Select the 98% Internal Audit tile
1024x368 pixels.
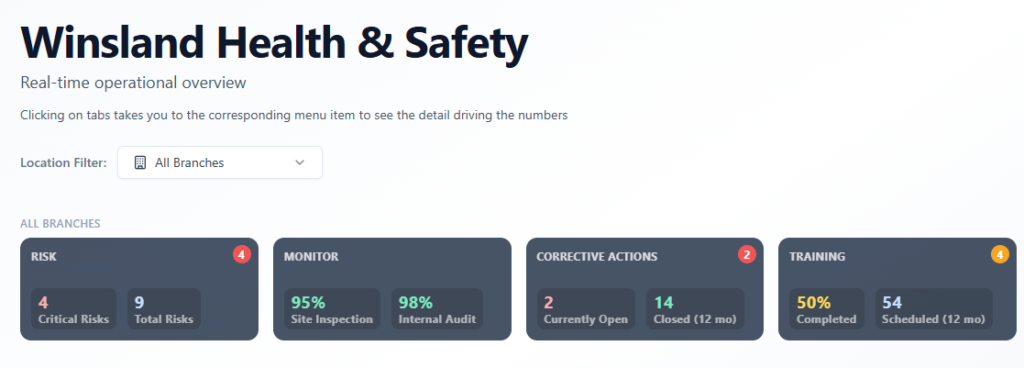point(437,309)
